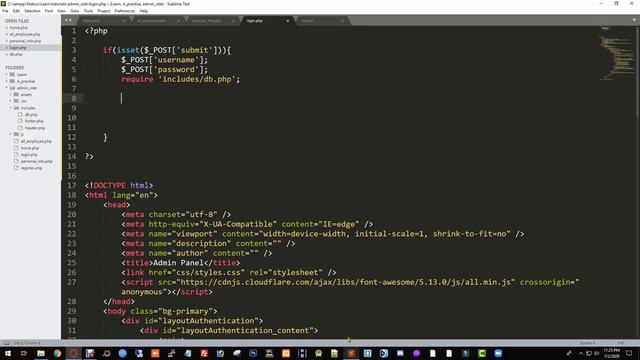This screenshot has width=640, height=360.
Task: Expand the js folder
Action: [11, 134]
